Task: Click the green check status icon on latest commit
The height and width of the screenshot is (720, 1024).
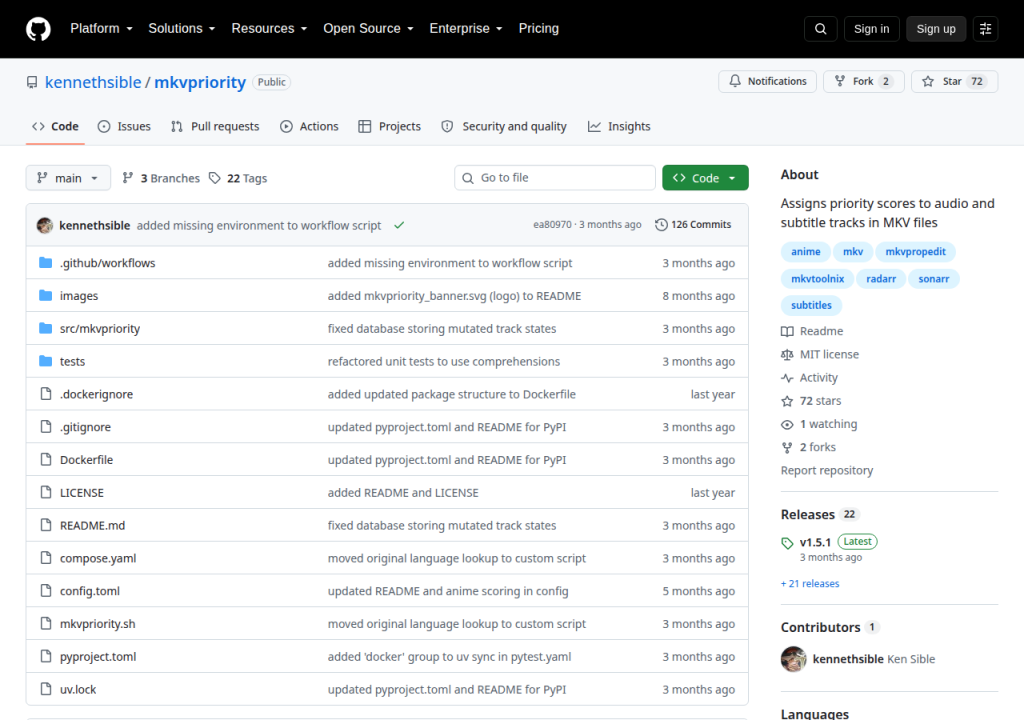Action: tap(399, 225)
